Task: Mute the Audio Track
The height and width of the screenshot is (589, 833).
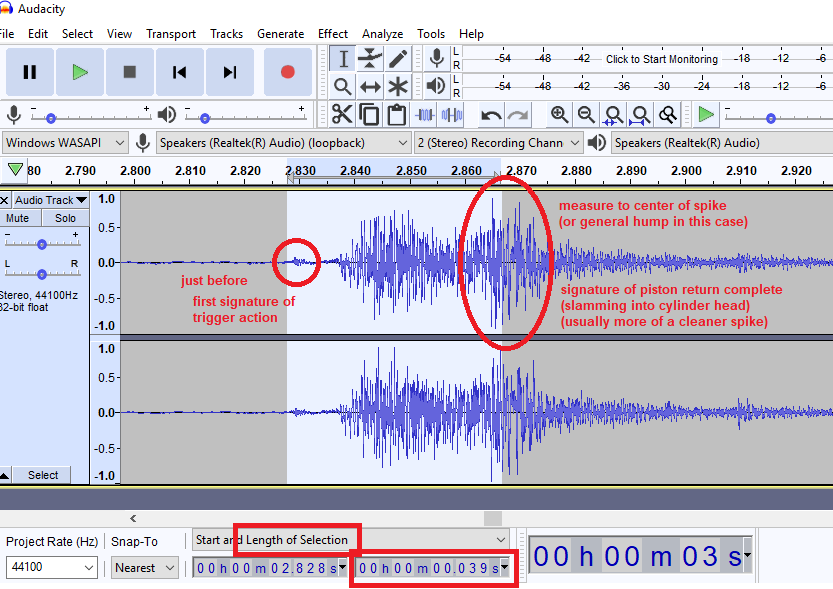Action: click(x=17, y=218)
